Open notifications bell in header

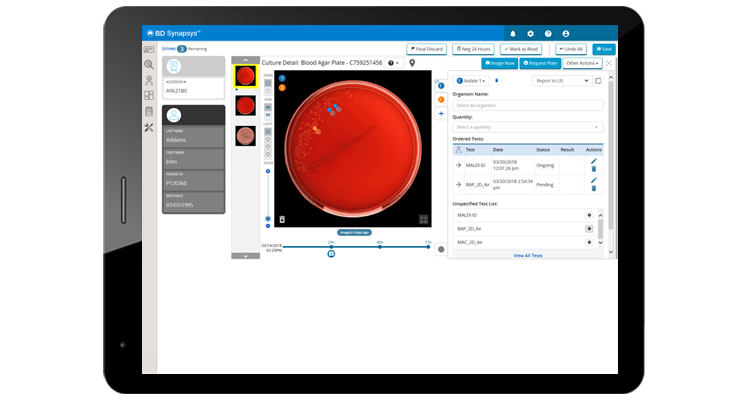[x=513, y=33]
